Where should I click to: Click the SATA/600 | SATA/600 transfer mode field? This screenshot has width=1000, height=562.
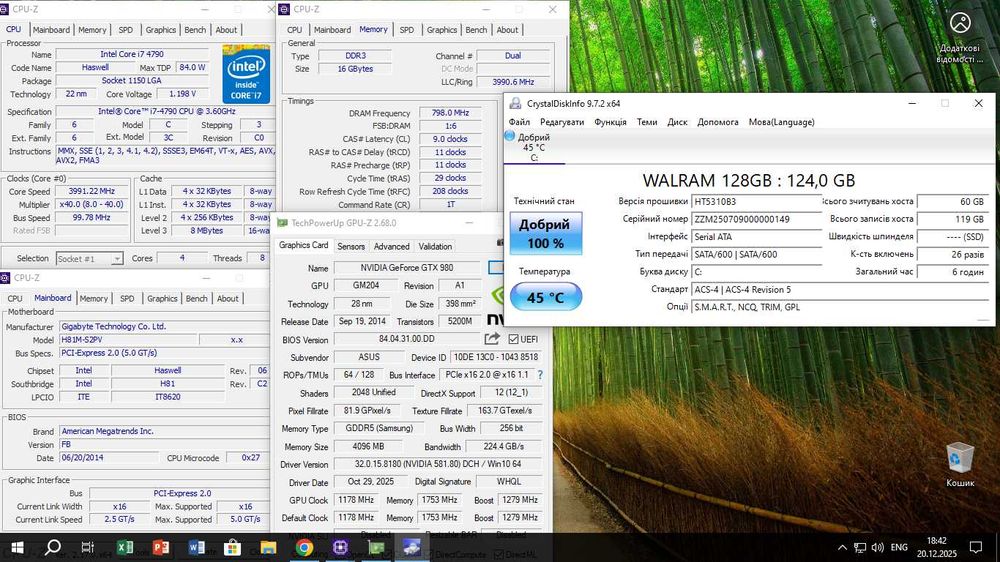tap(756, 254)
